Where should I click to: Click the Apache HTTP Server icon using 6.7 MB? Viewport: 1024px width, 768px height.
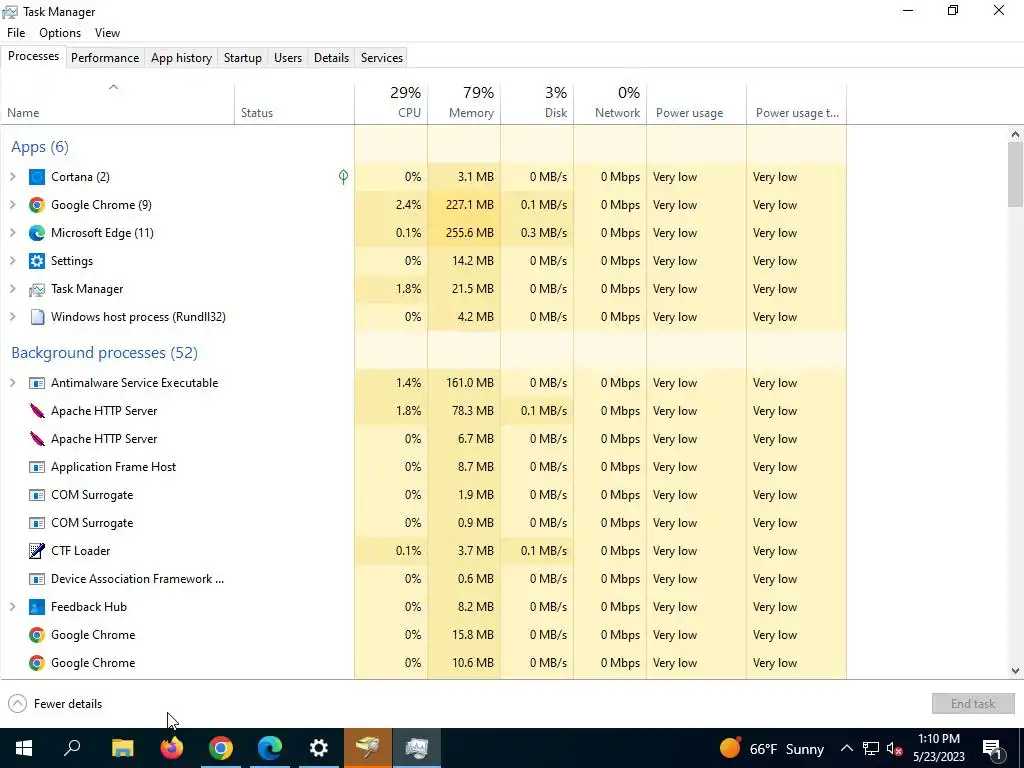pos(37,440)
